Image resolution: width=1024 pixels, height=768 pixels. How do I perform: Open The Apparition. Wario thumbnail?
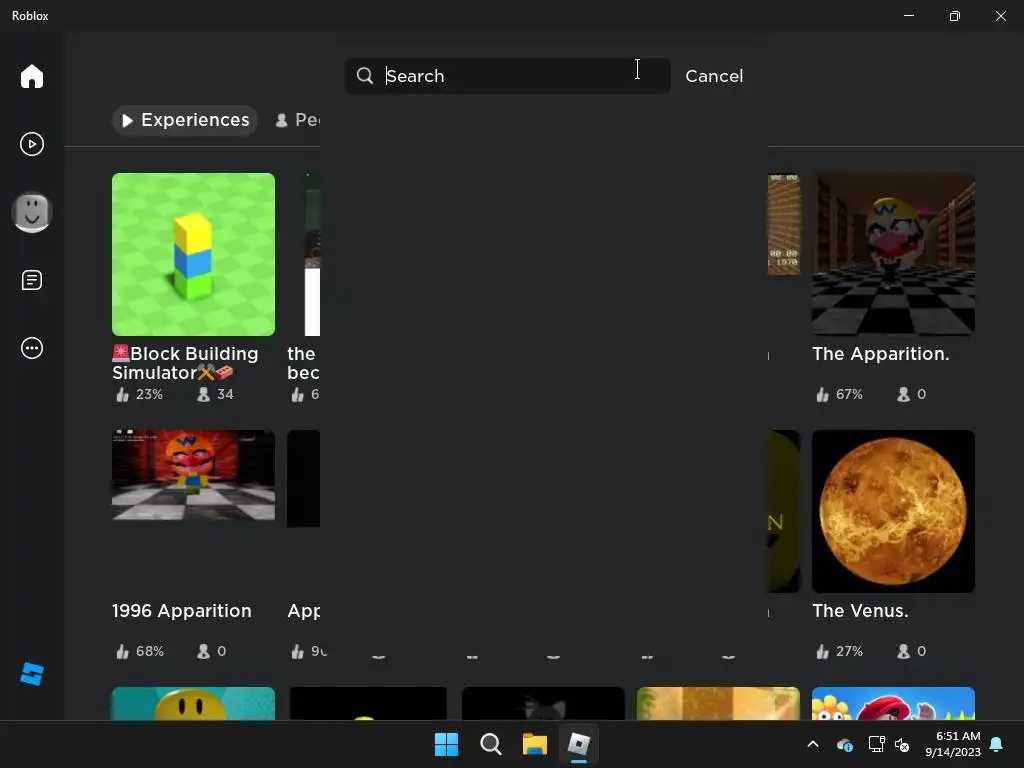pyautogui.click(x=893, y=254)
